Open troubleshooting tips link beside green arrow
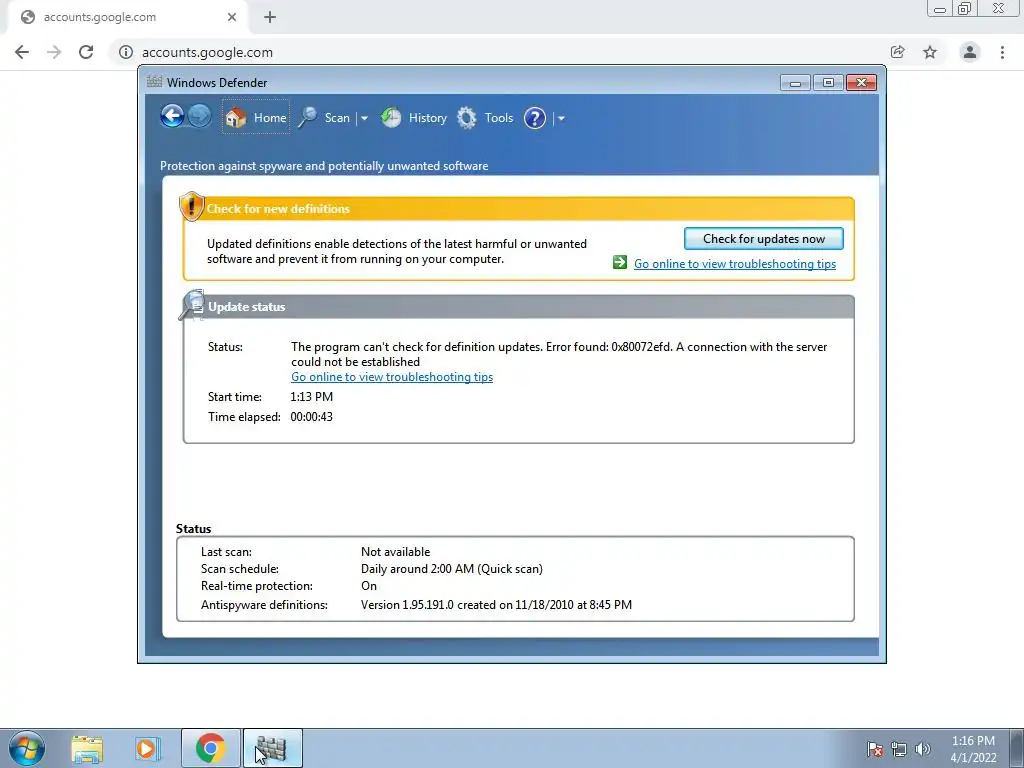Viewport: 1024px width, 768px height. 735,264
